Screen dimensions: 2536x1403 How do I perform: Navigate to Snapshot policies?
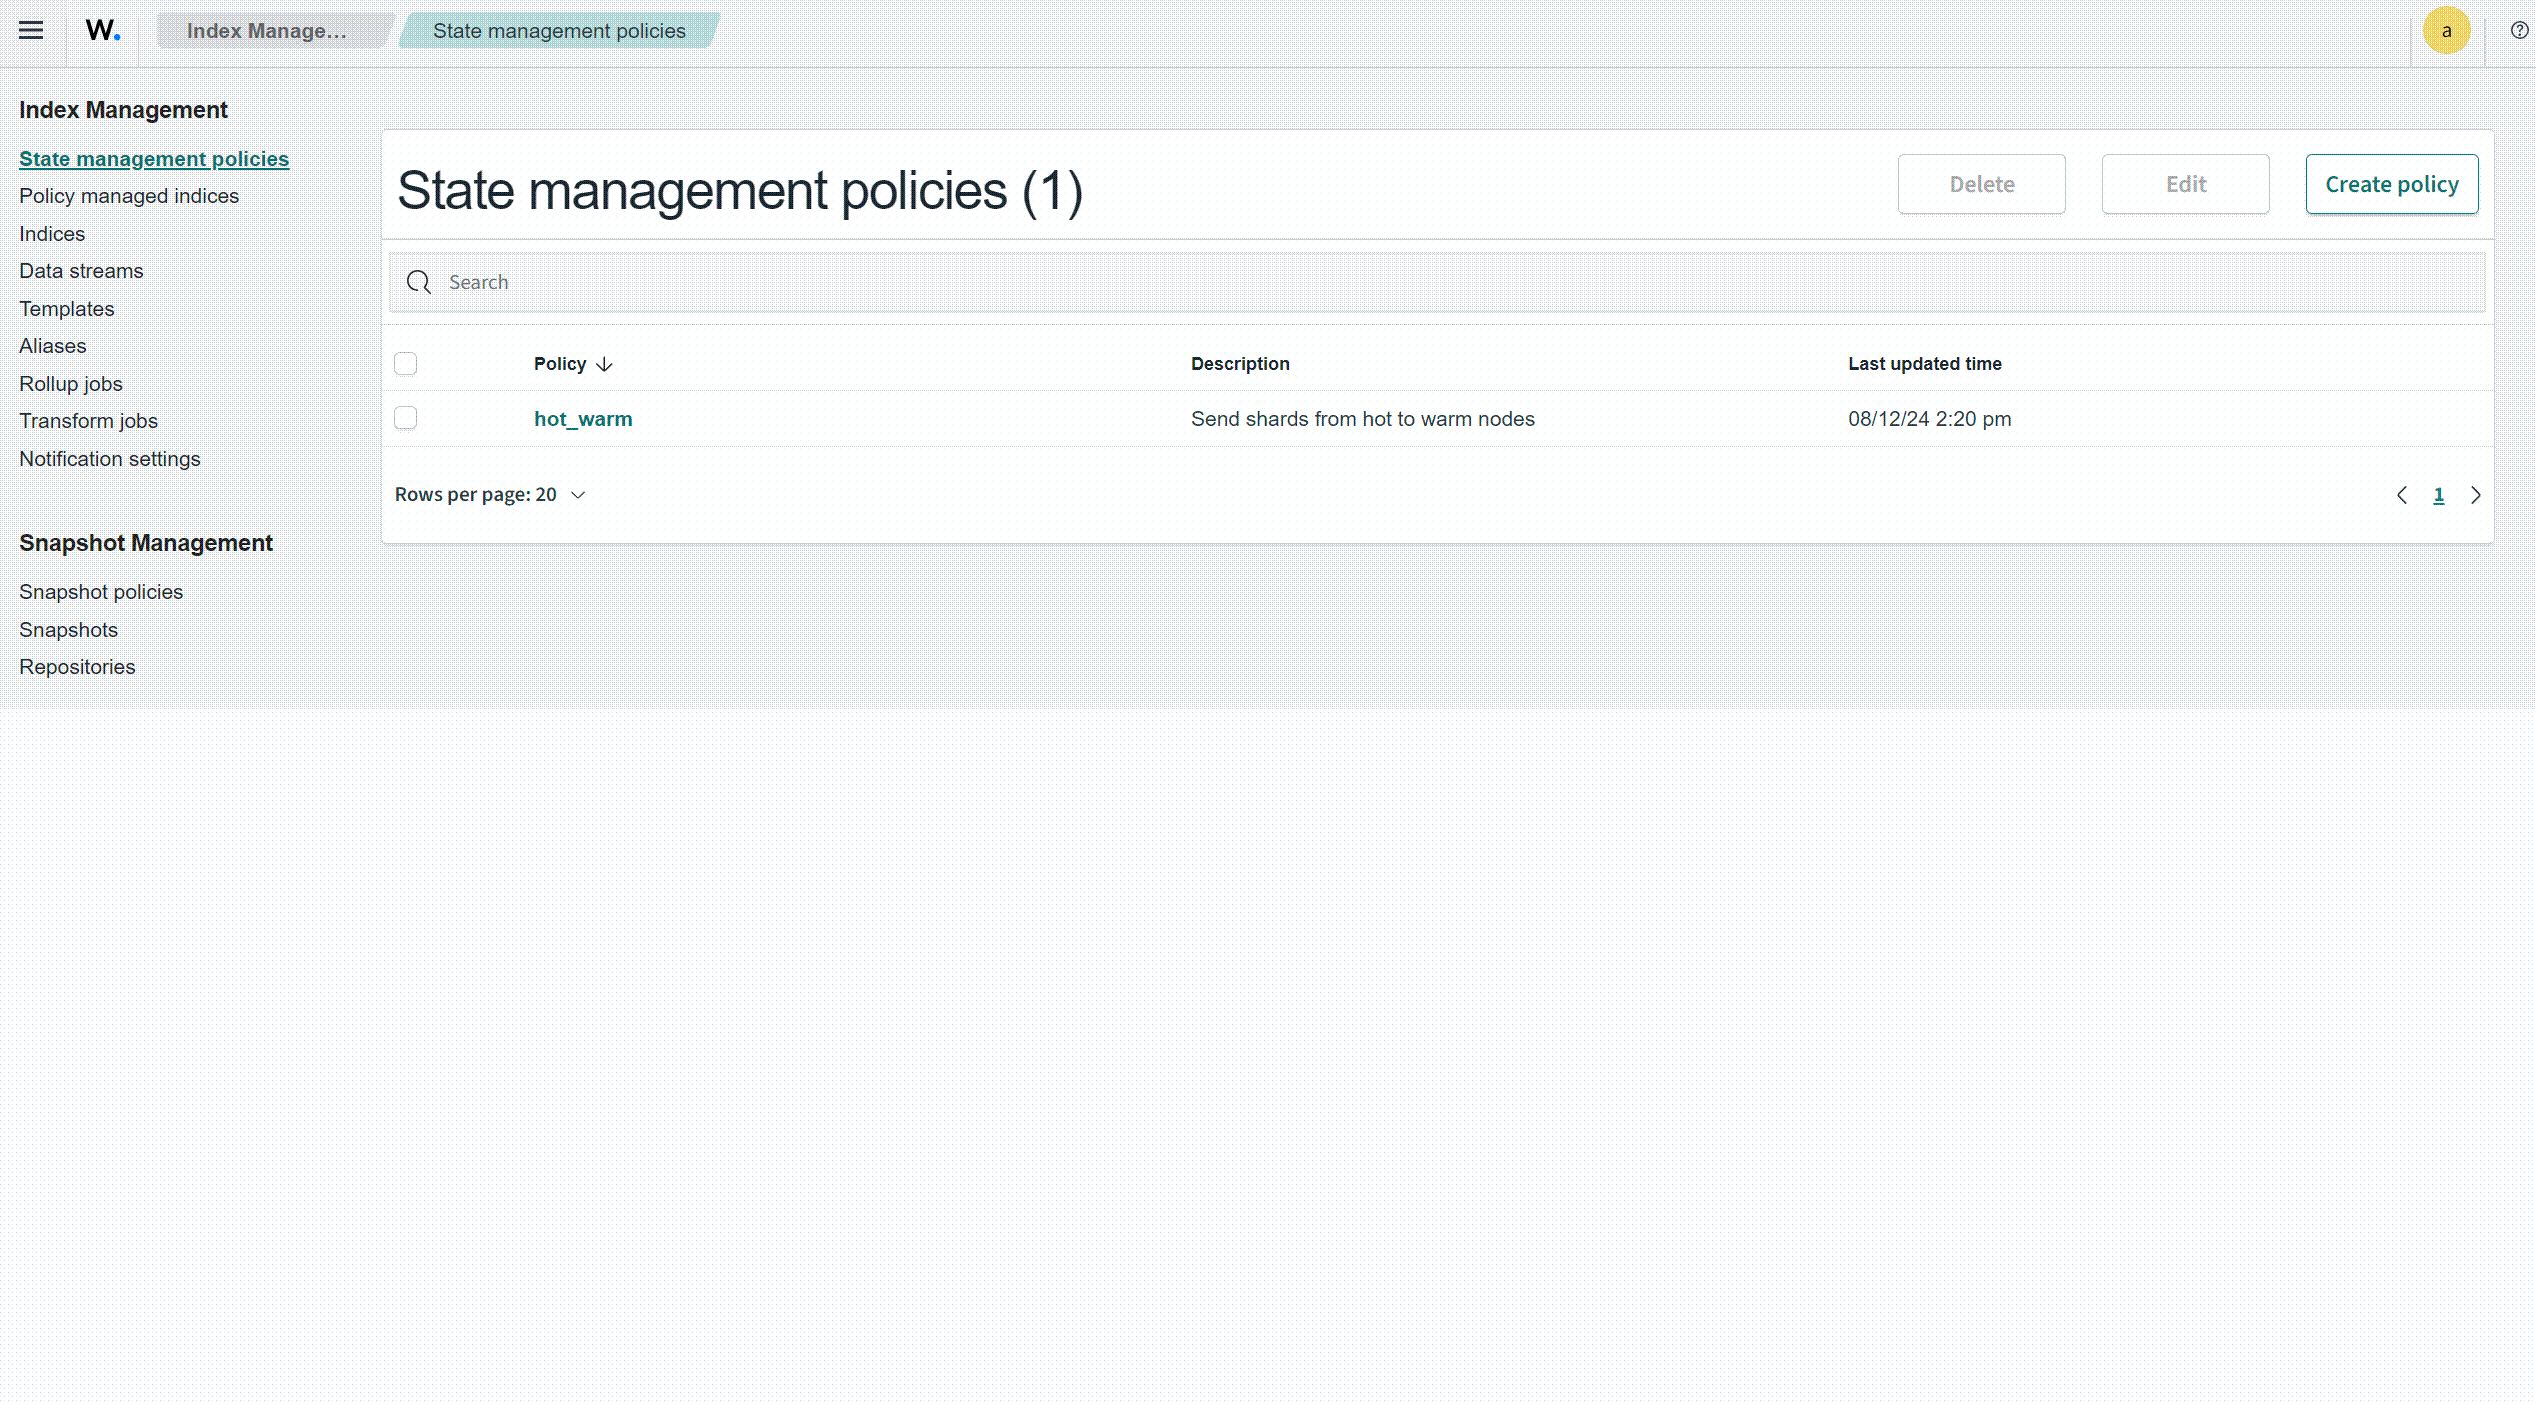click(x=101, y=592)
